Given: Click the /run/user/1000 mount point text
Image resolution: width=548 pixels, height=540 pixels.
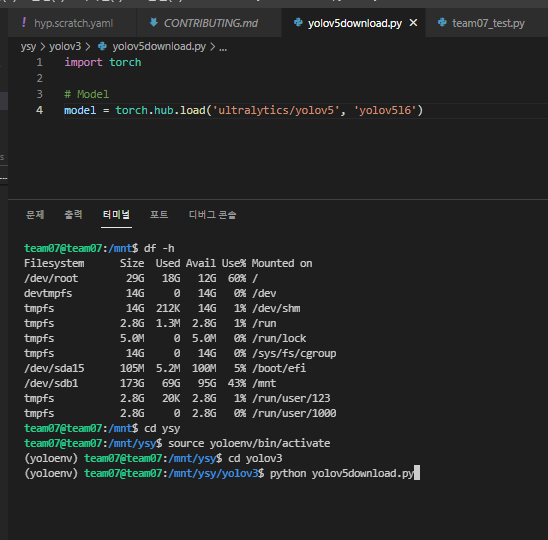Looking at the screenshot, I should (294, 413).
